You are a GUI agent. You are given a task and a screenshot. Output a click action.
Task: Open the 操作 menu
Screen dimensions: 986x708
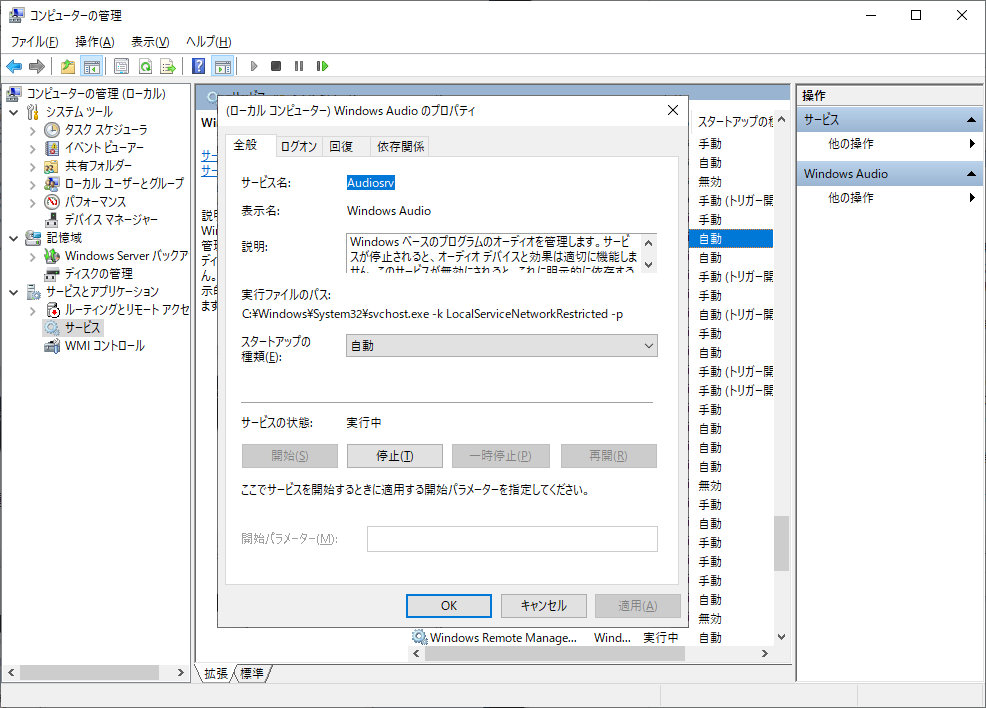pyautogui.click(x=94, y=41)
